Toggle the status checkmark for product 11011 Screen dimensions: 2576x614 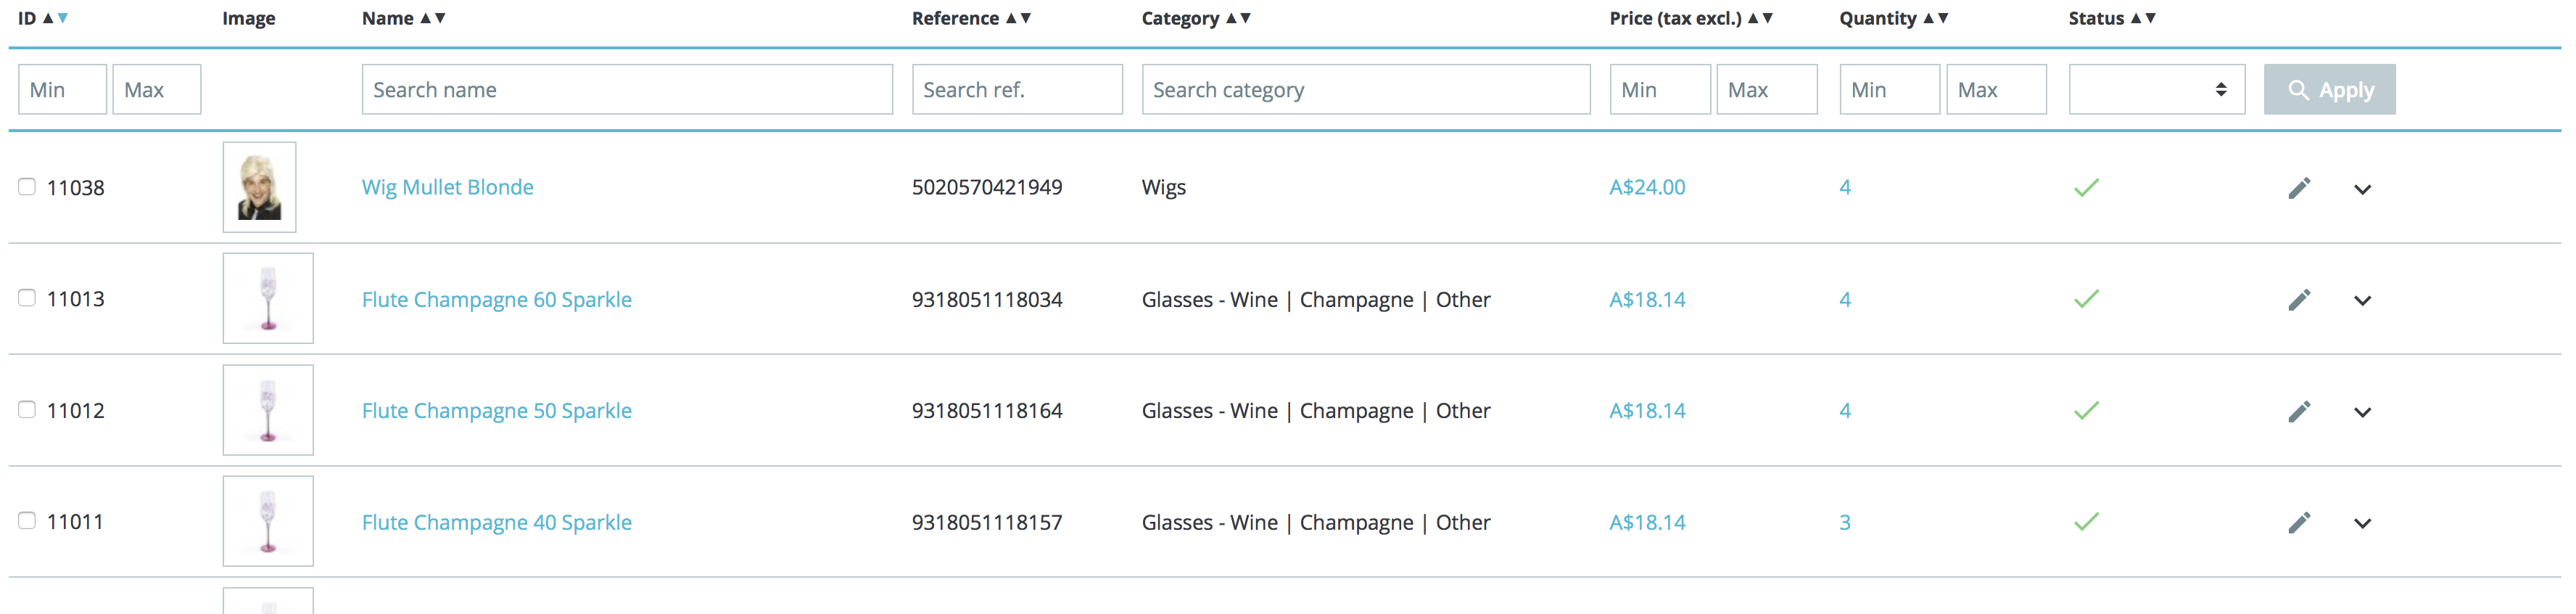[x=2086, y=522]
